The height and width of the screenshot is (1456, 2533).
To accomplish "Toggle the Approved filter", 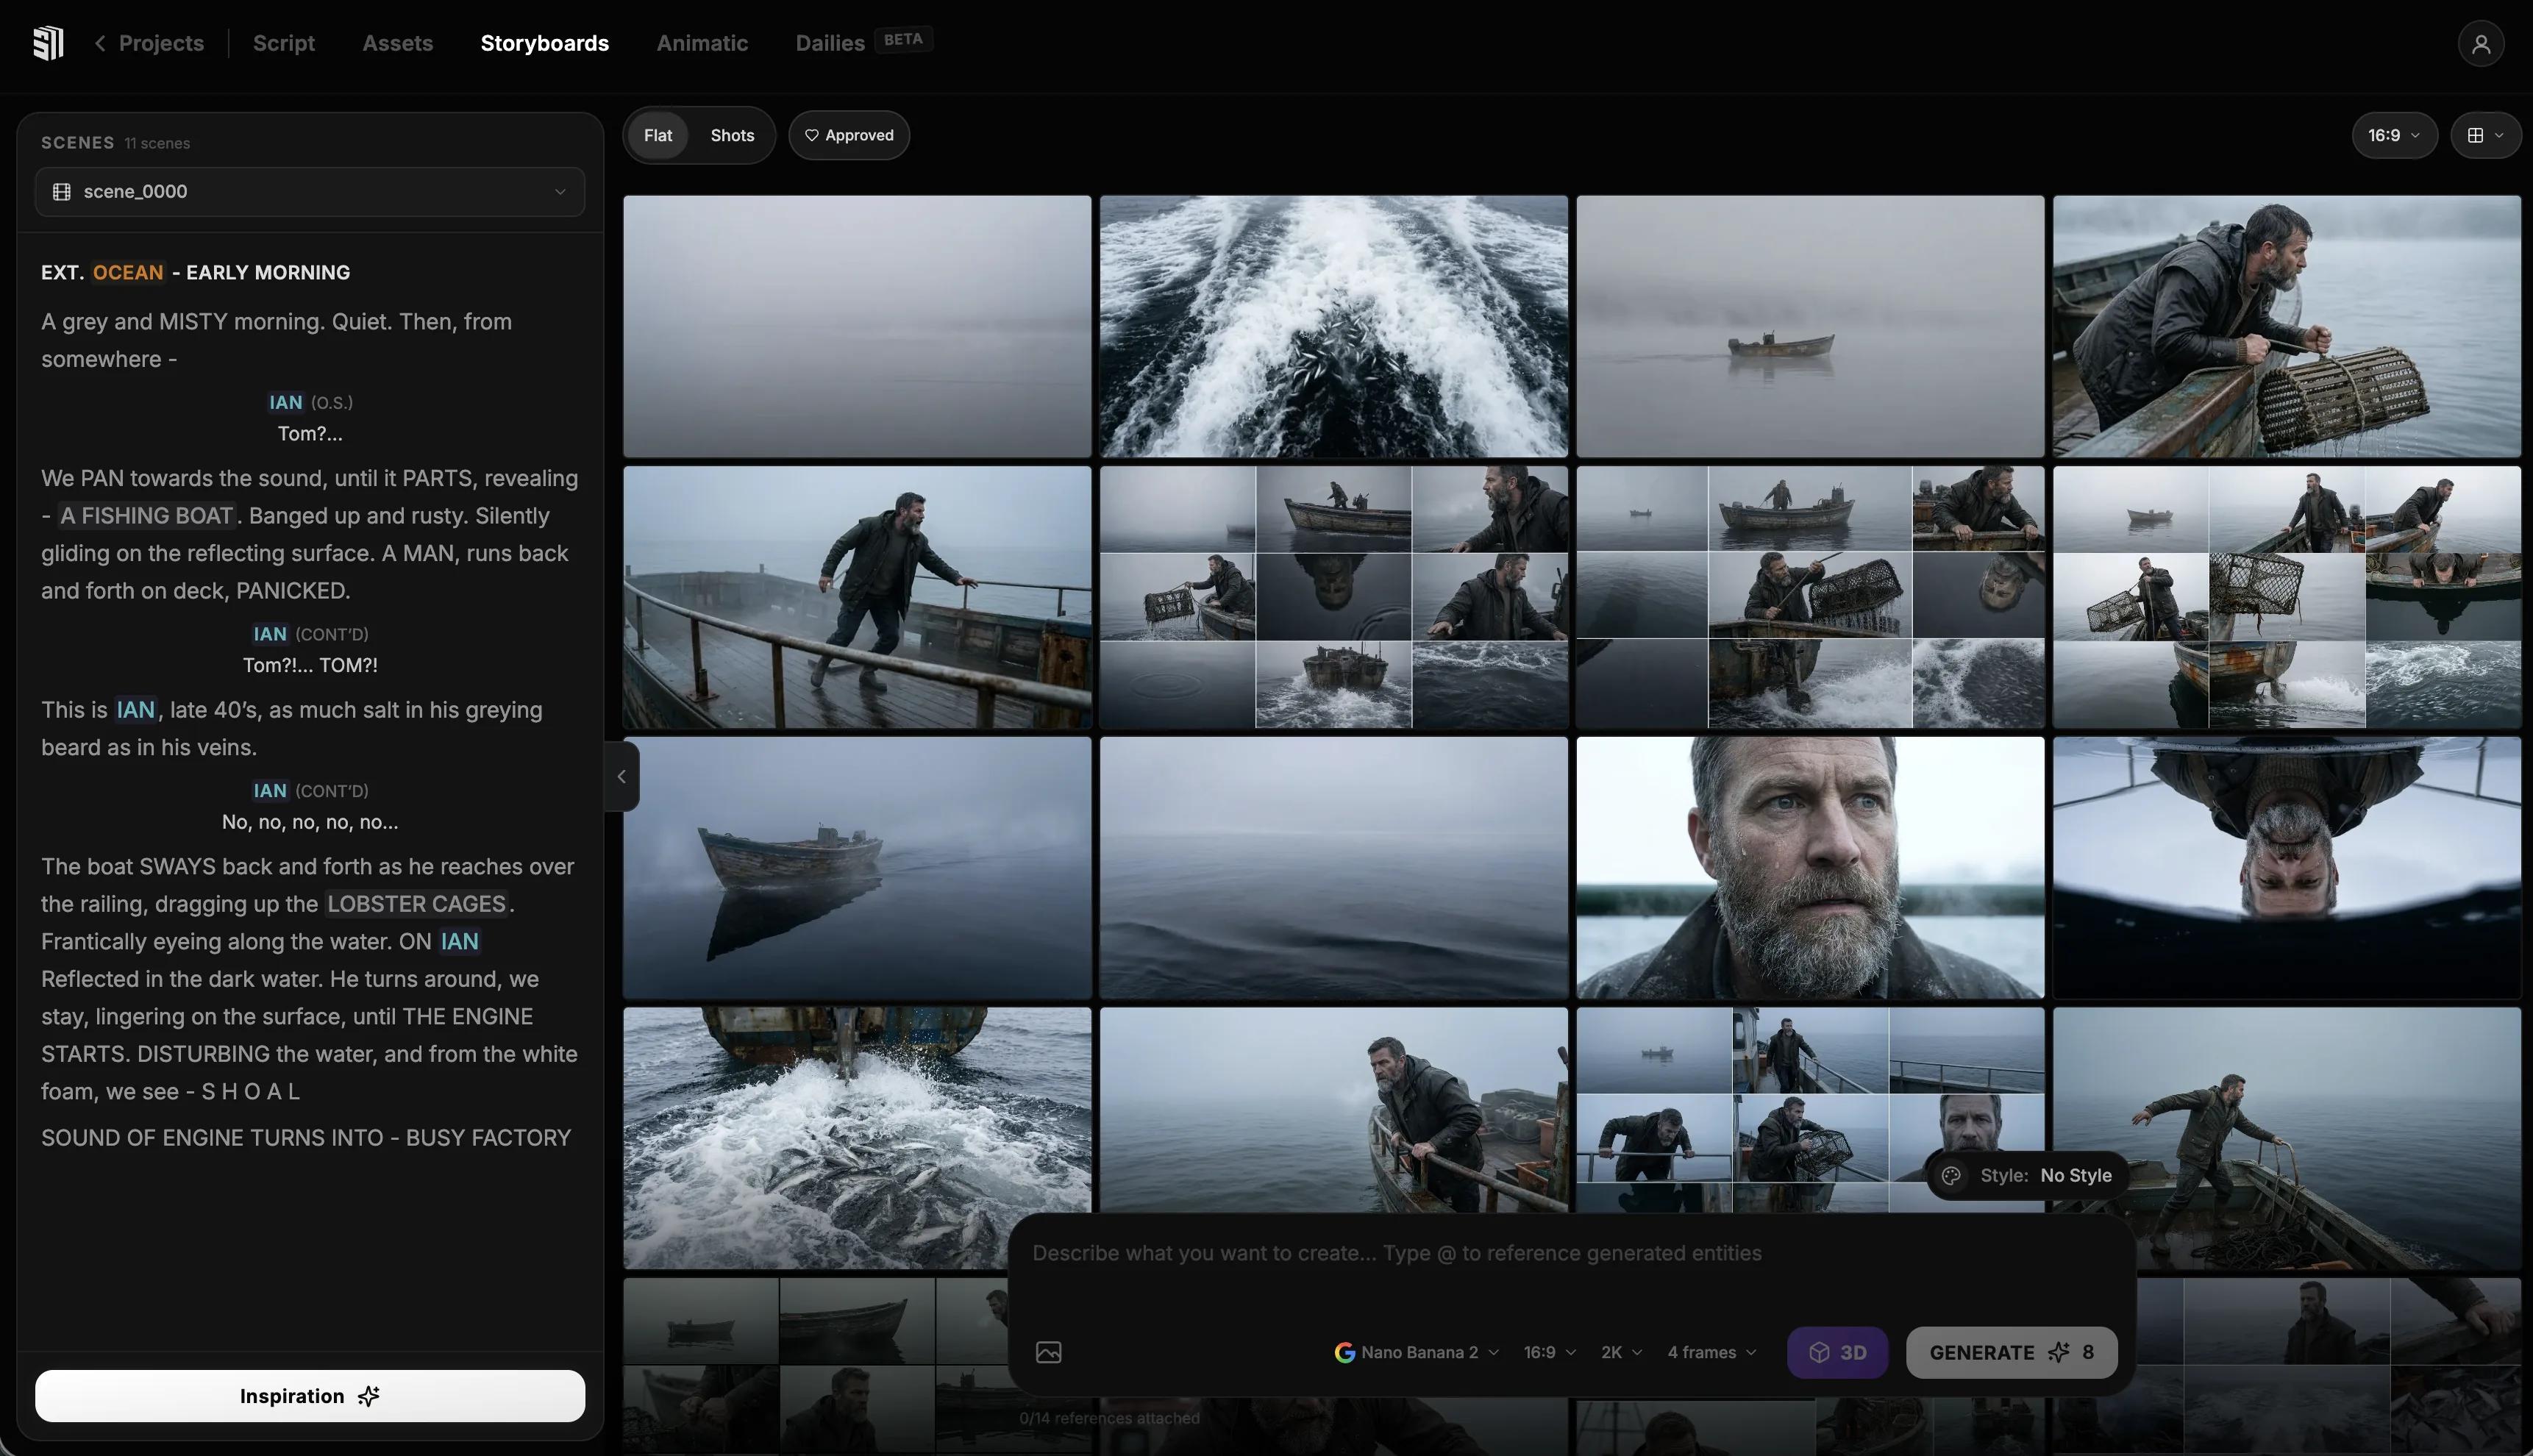I will point(849,135).
